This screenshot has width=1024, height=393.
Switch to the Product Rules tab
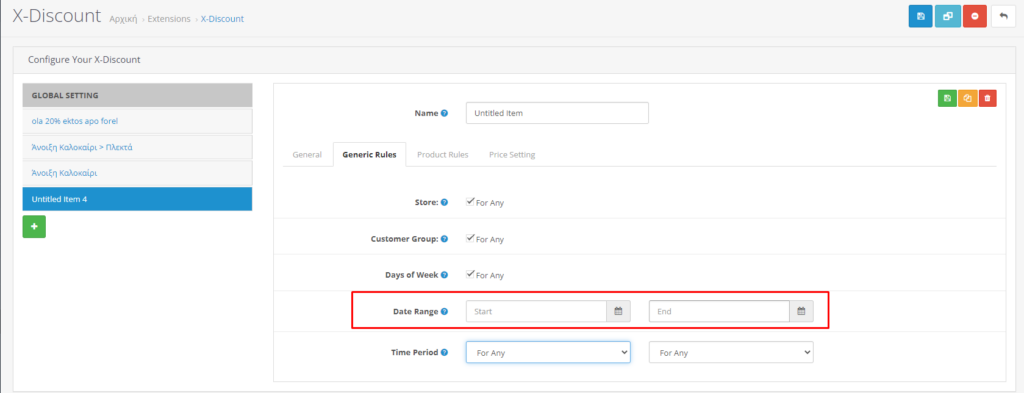pos(443,155)
